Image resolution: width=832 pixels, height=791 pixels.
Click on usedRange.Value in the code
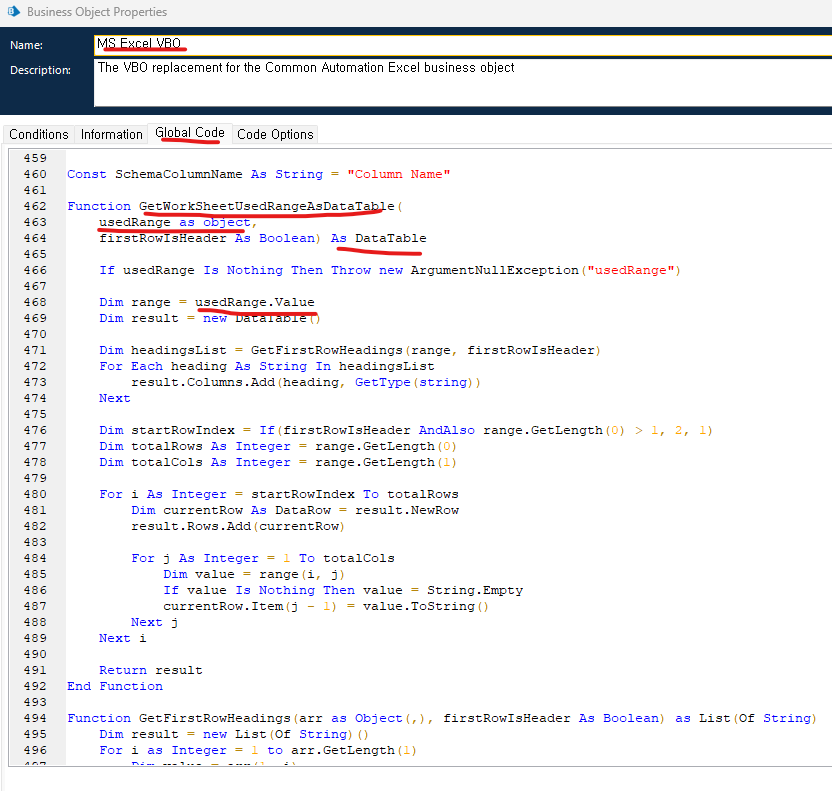(x=254, y=302)
